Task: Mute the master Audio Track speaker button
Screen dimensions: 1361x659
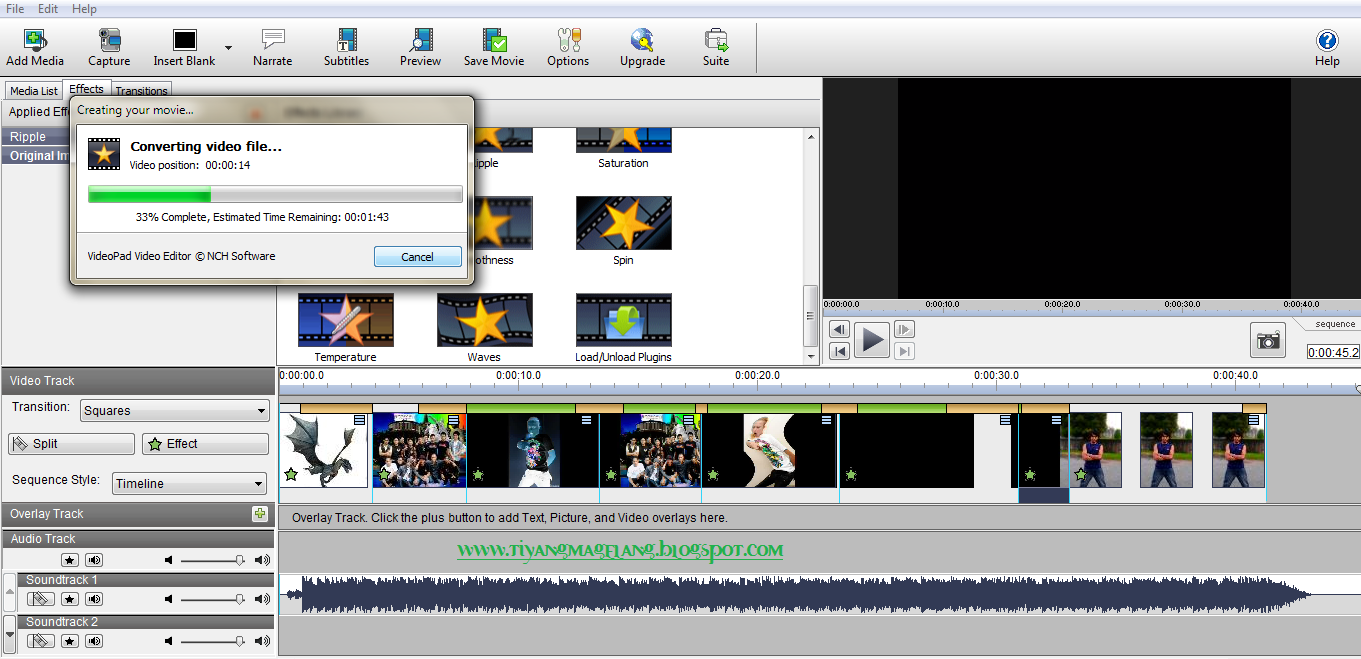Action: (x=94, y=560)
